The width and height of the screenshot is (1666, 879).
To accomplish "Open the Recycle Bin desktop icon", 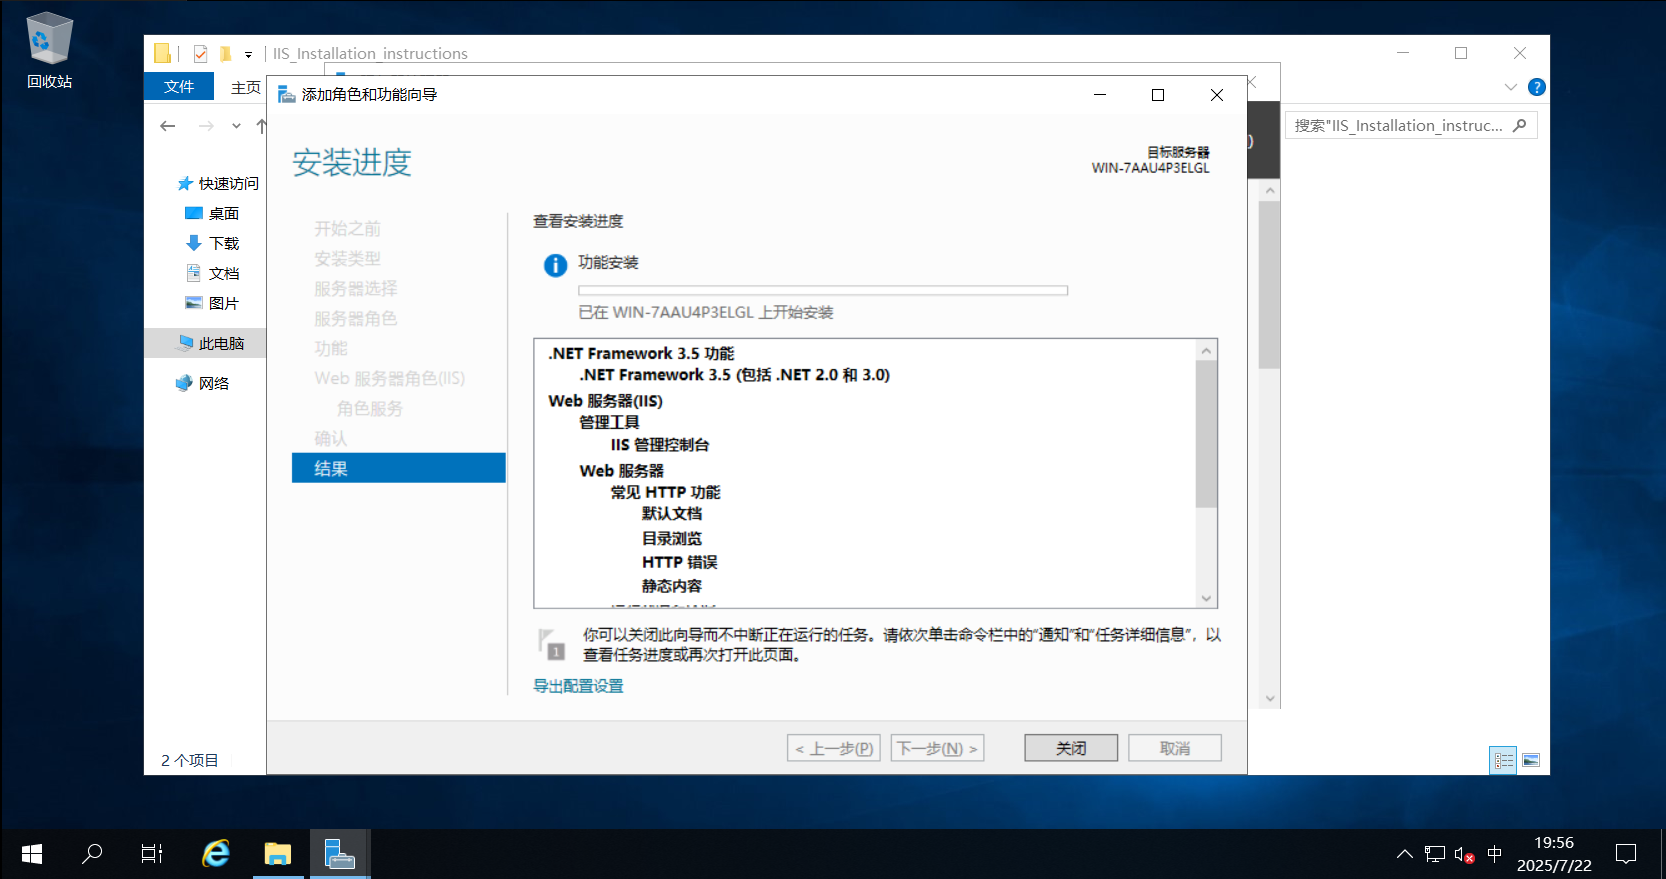I will pos(49,51).
